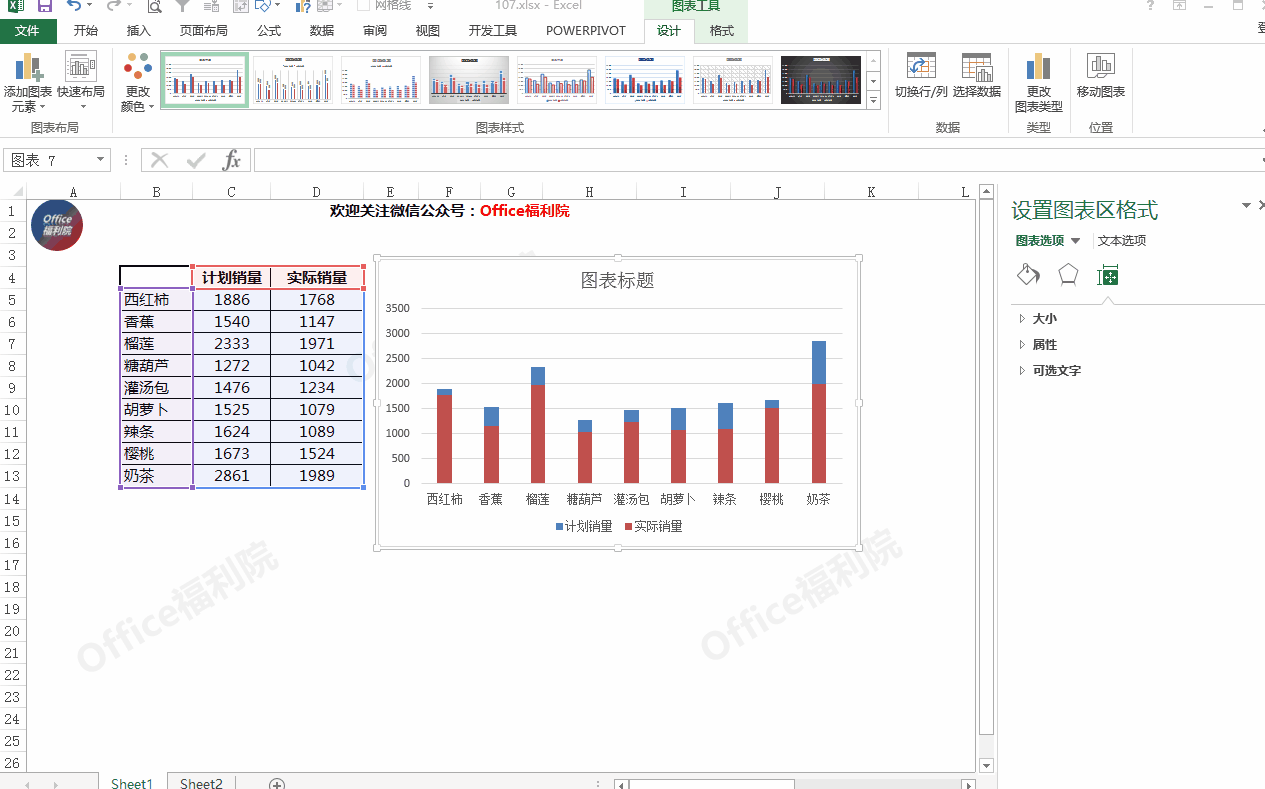Viewport: 1265px width, 789px height.
Task: Switch to the 数据 (Data) tab
Action: pyautogui.click(x=322, y=31)
